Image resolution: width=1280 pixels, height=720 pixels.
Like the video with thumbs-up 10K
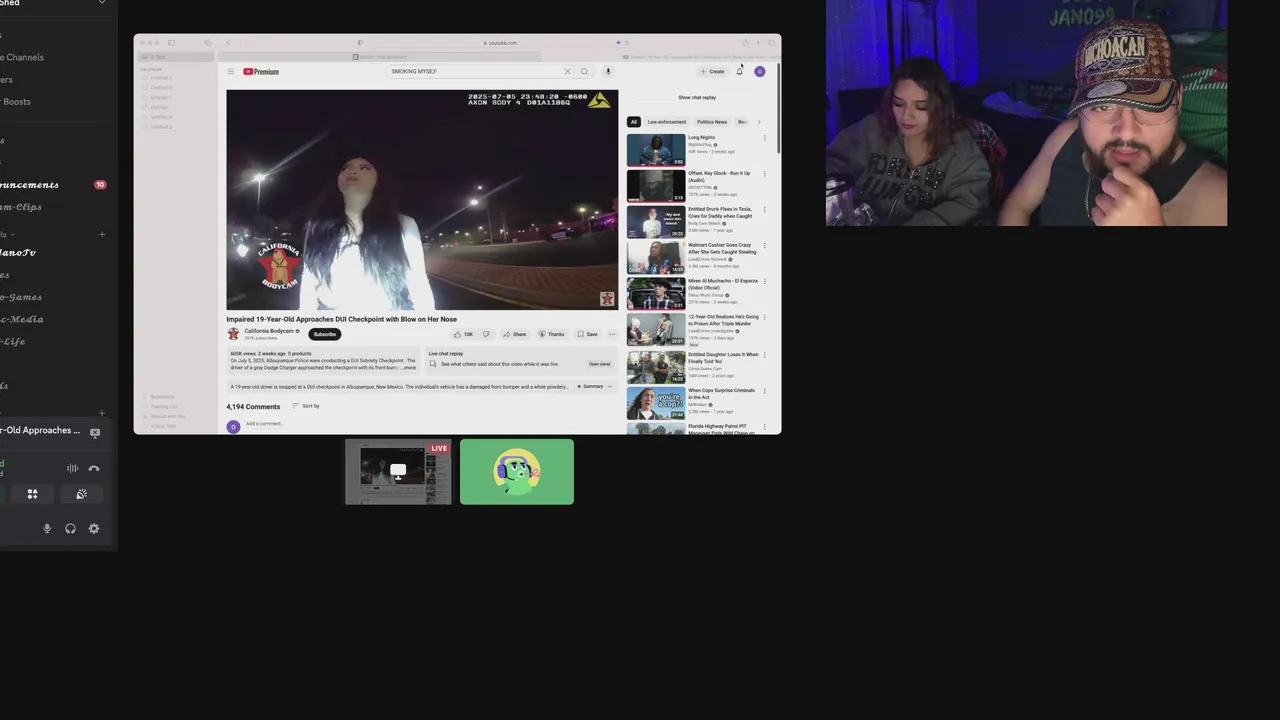coord(463,334)
